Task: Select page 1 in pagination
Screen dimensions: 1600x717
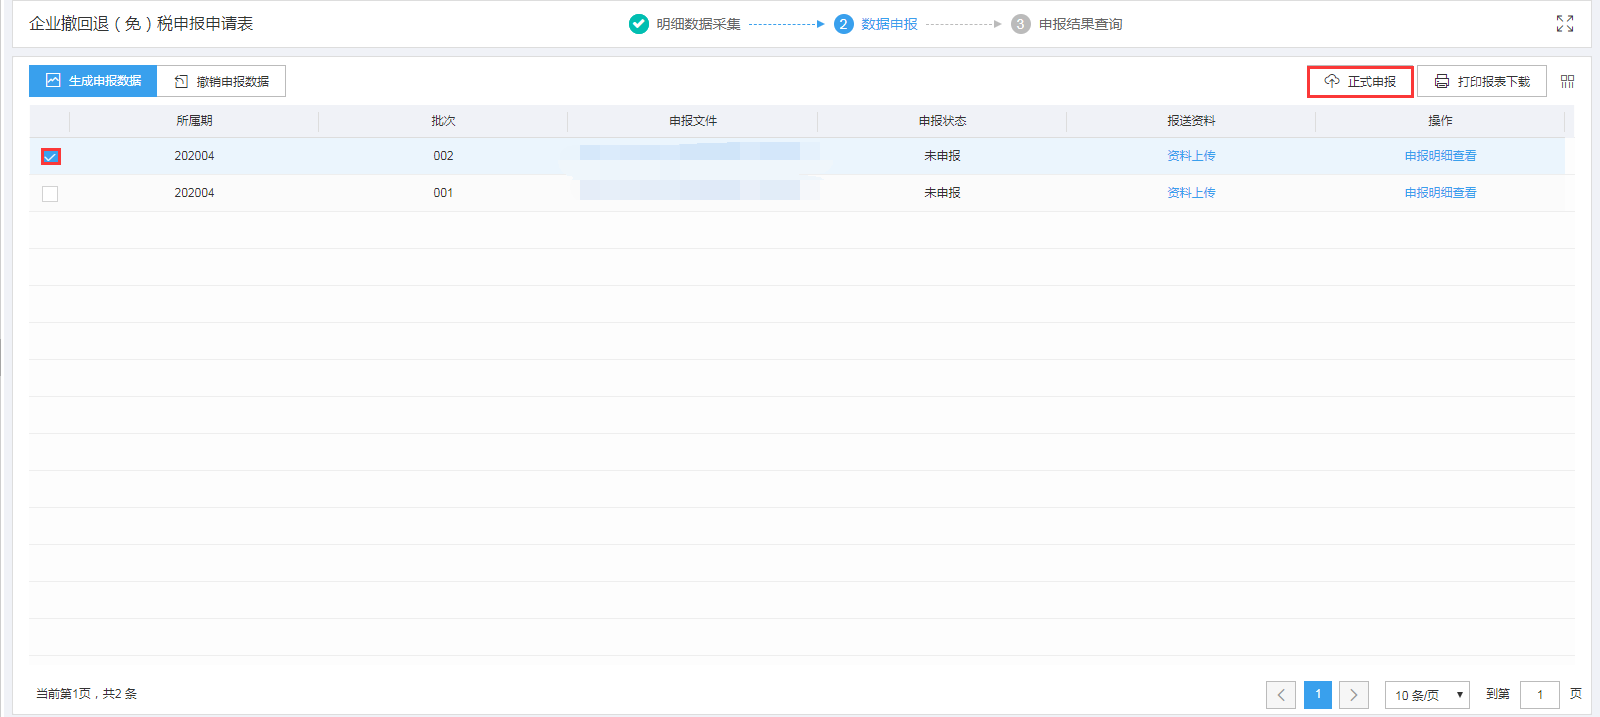Action: click(1318, 695)
